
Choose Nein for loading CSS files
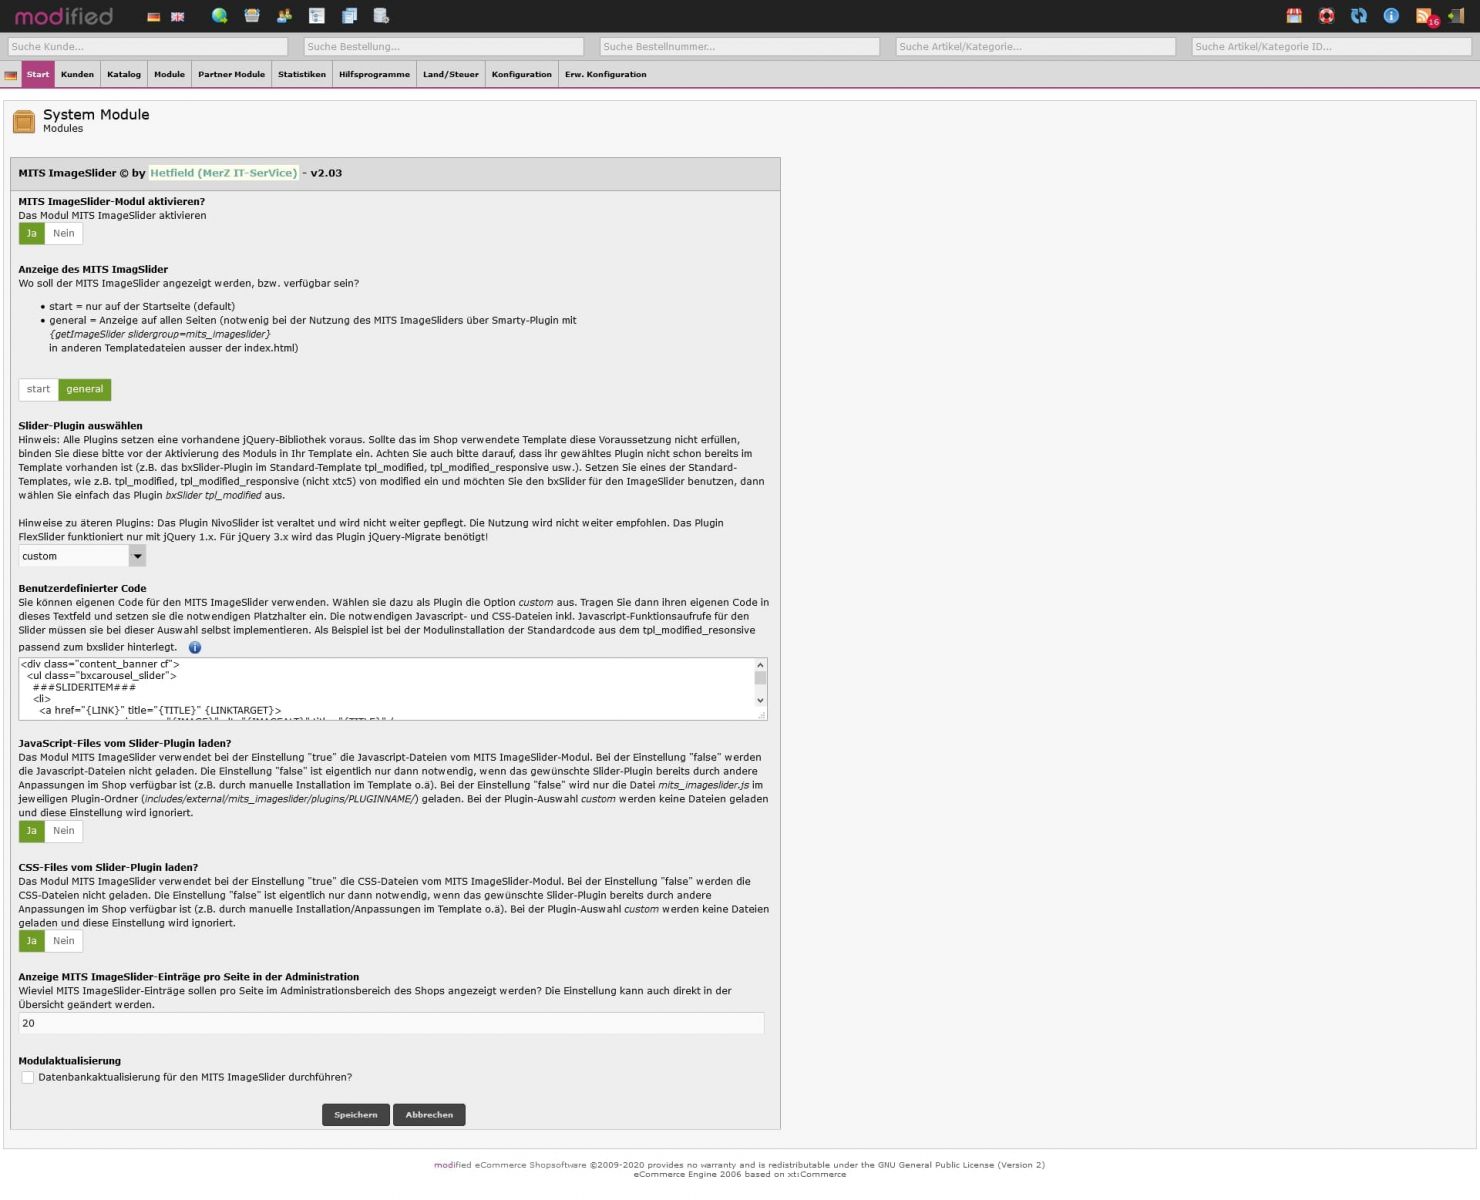click(64, 941)
